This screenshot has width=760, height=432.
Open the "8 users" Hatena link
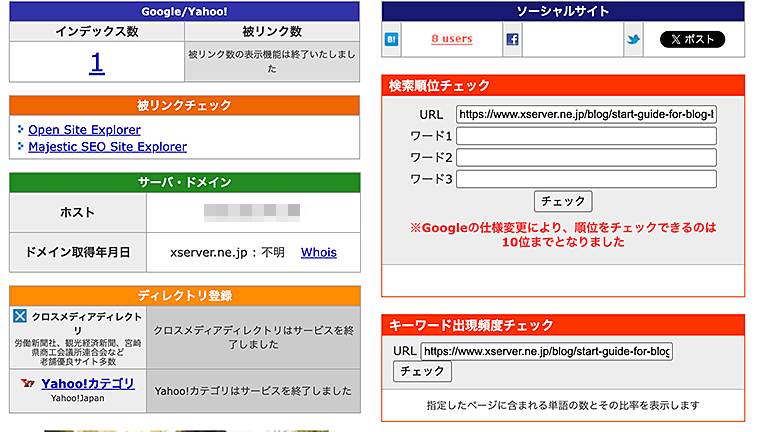pyautogui.click(x=452, y=39)
